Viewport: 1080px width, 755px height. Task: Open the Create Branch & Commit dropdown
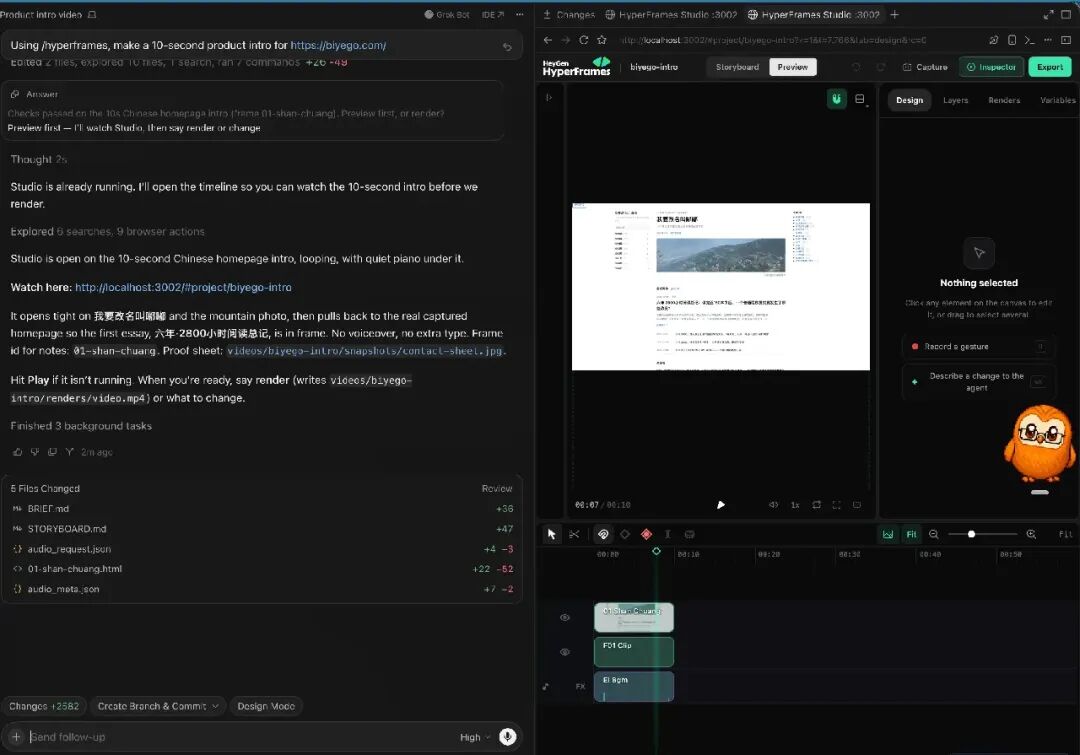(158, 706)
